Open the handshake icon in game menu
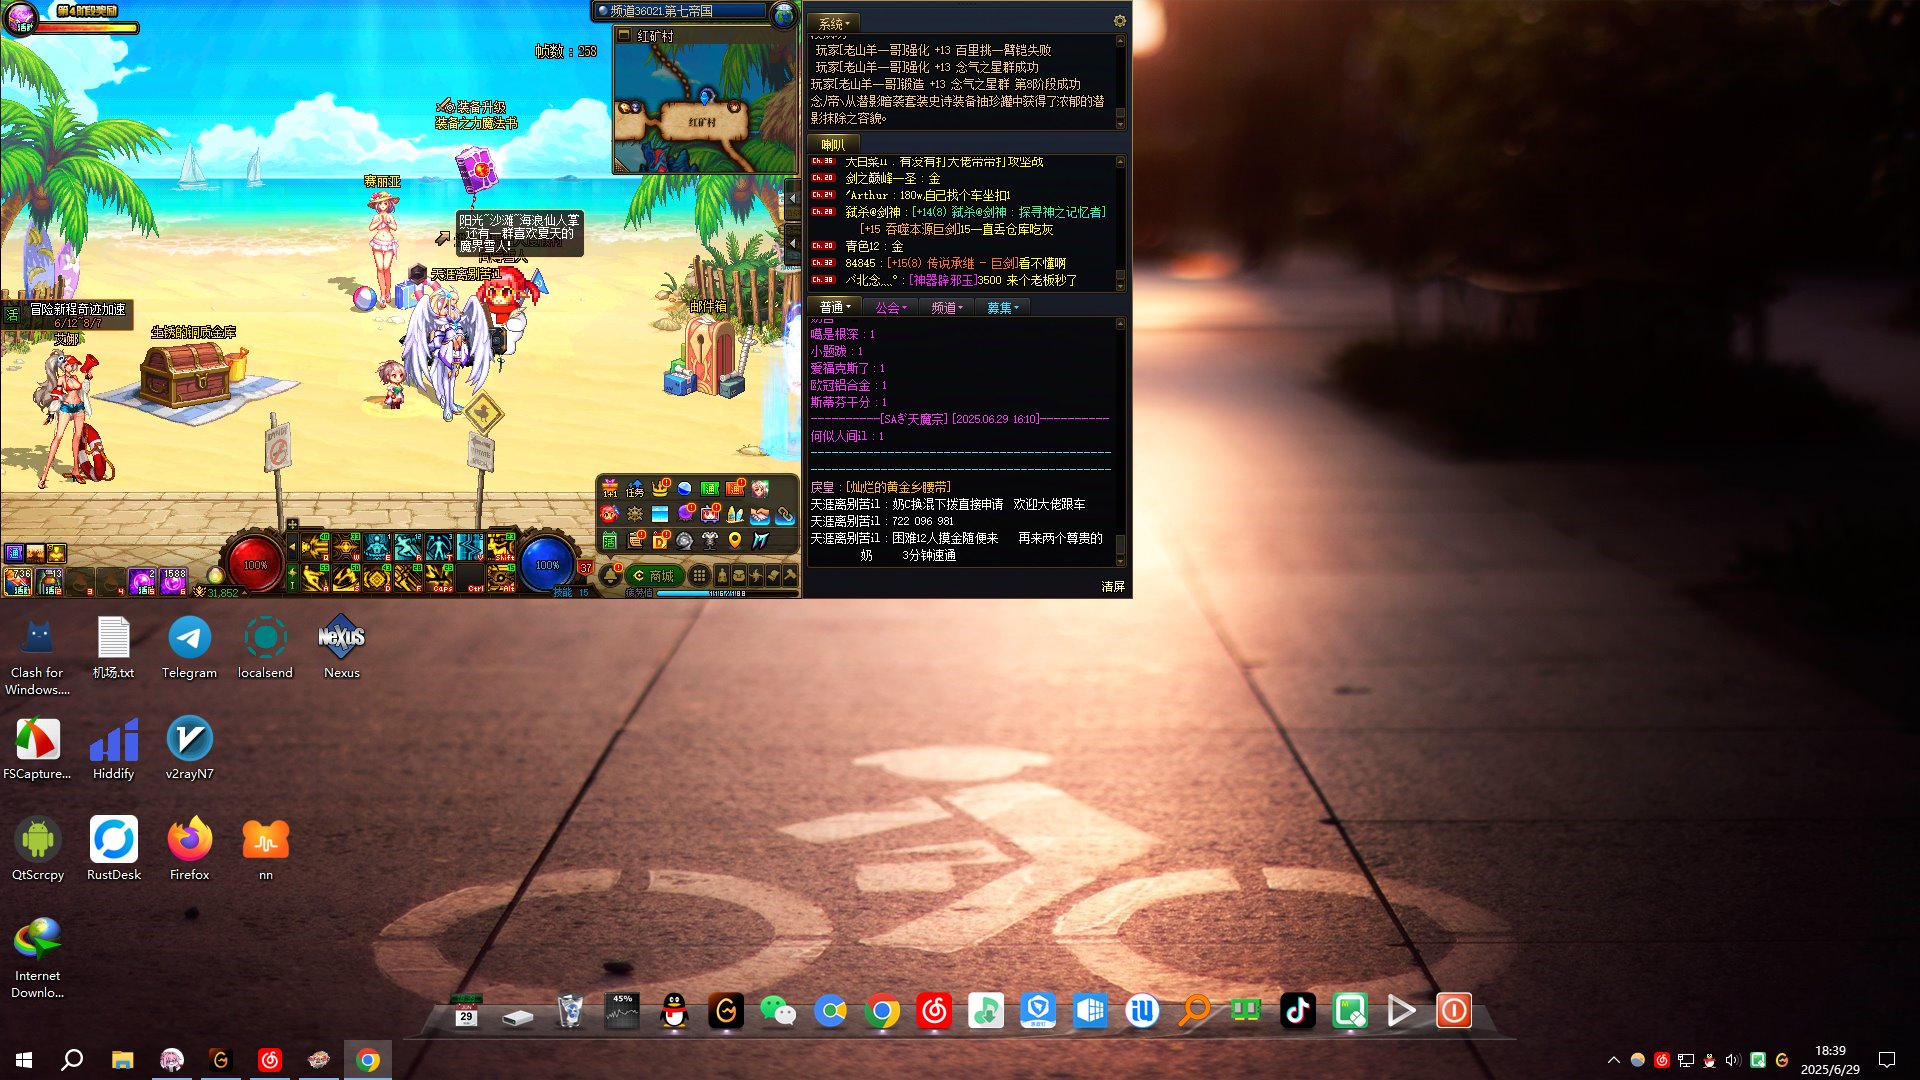Image resolution: width=1920 pixels, height=1080 pixels. (760, 516)
